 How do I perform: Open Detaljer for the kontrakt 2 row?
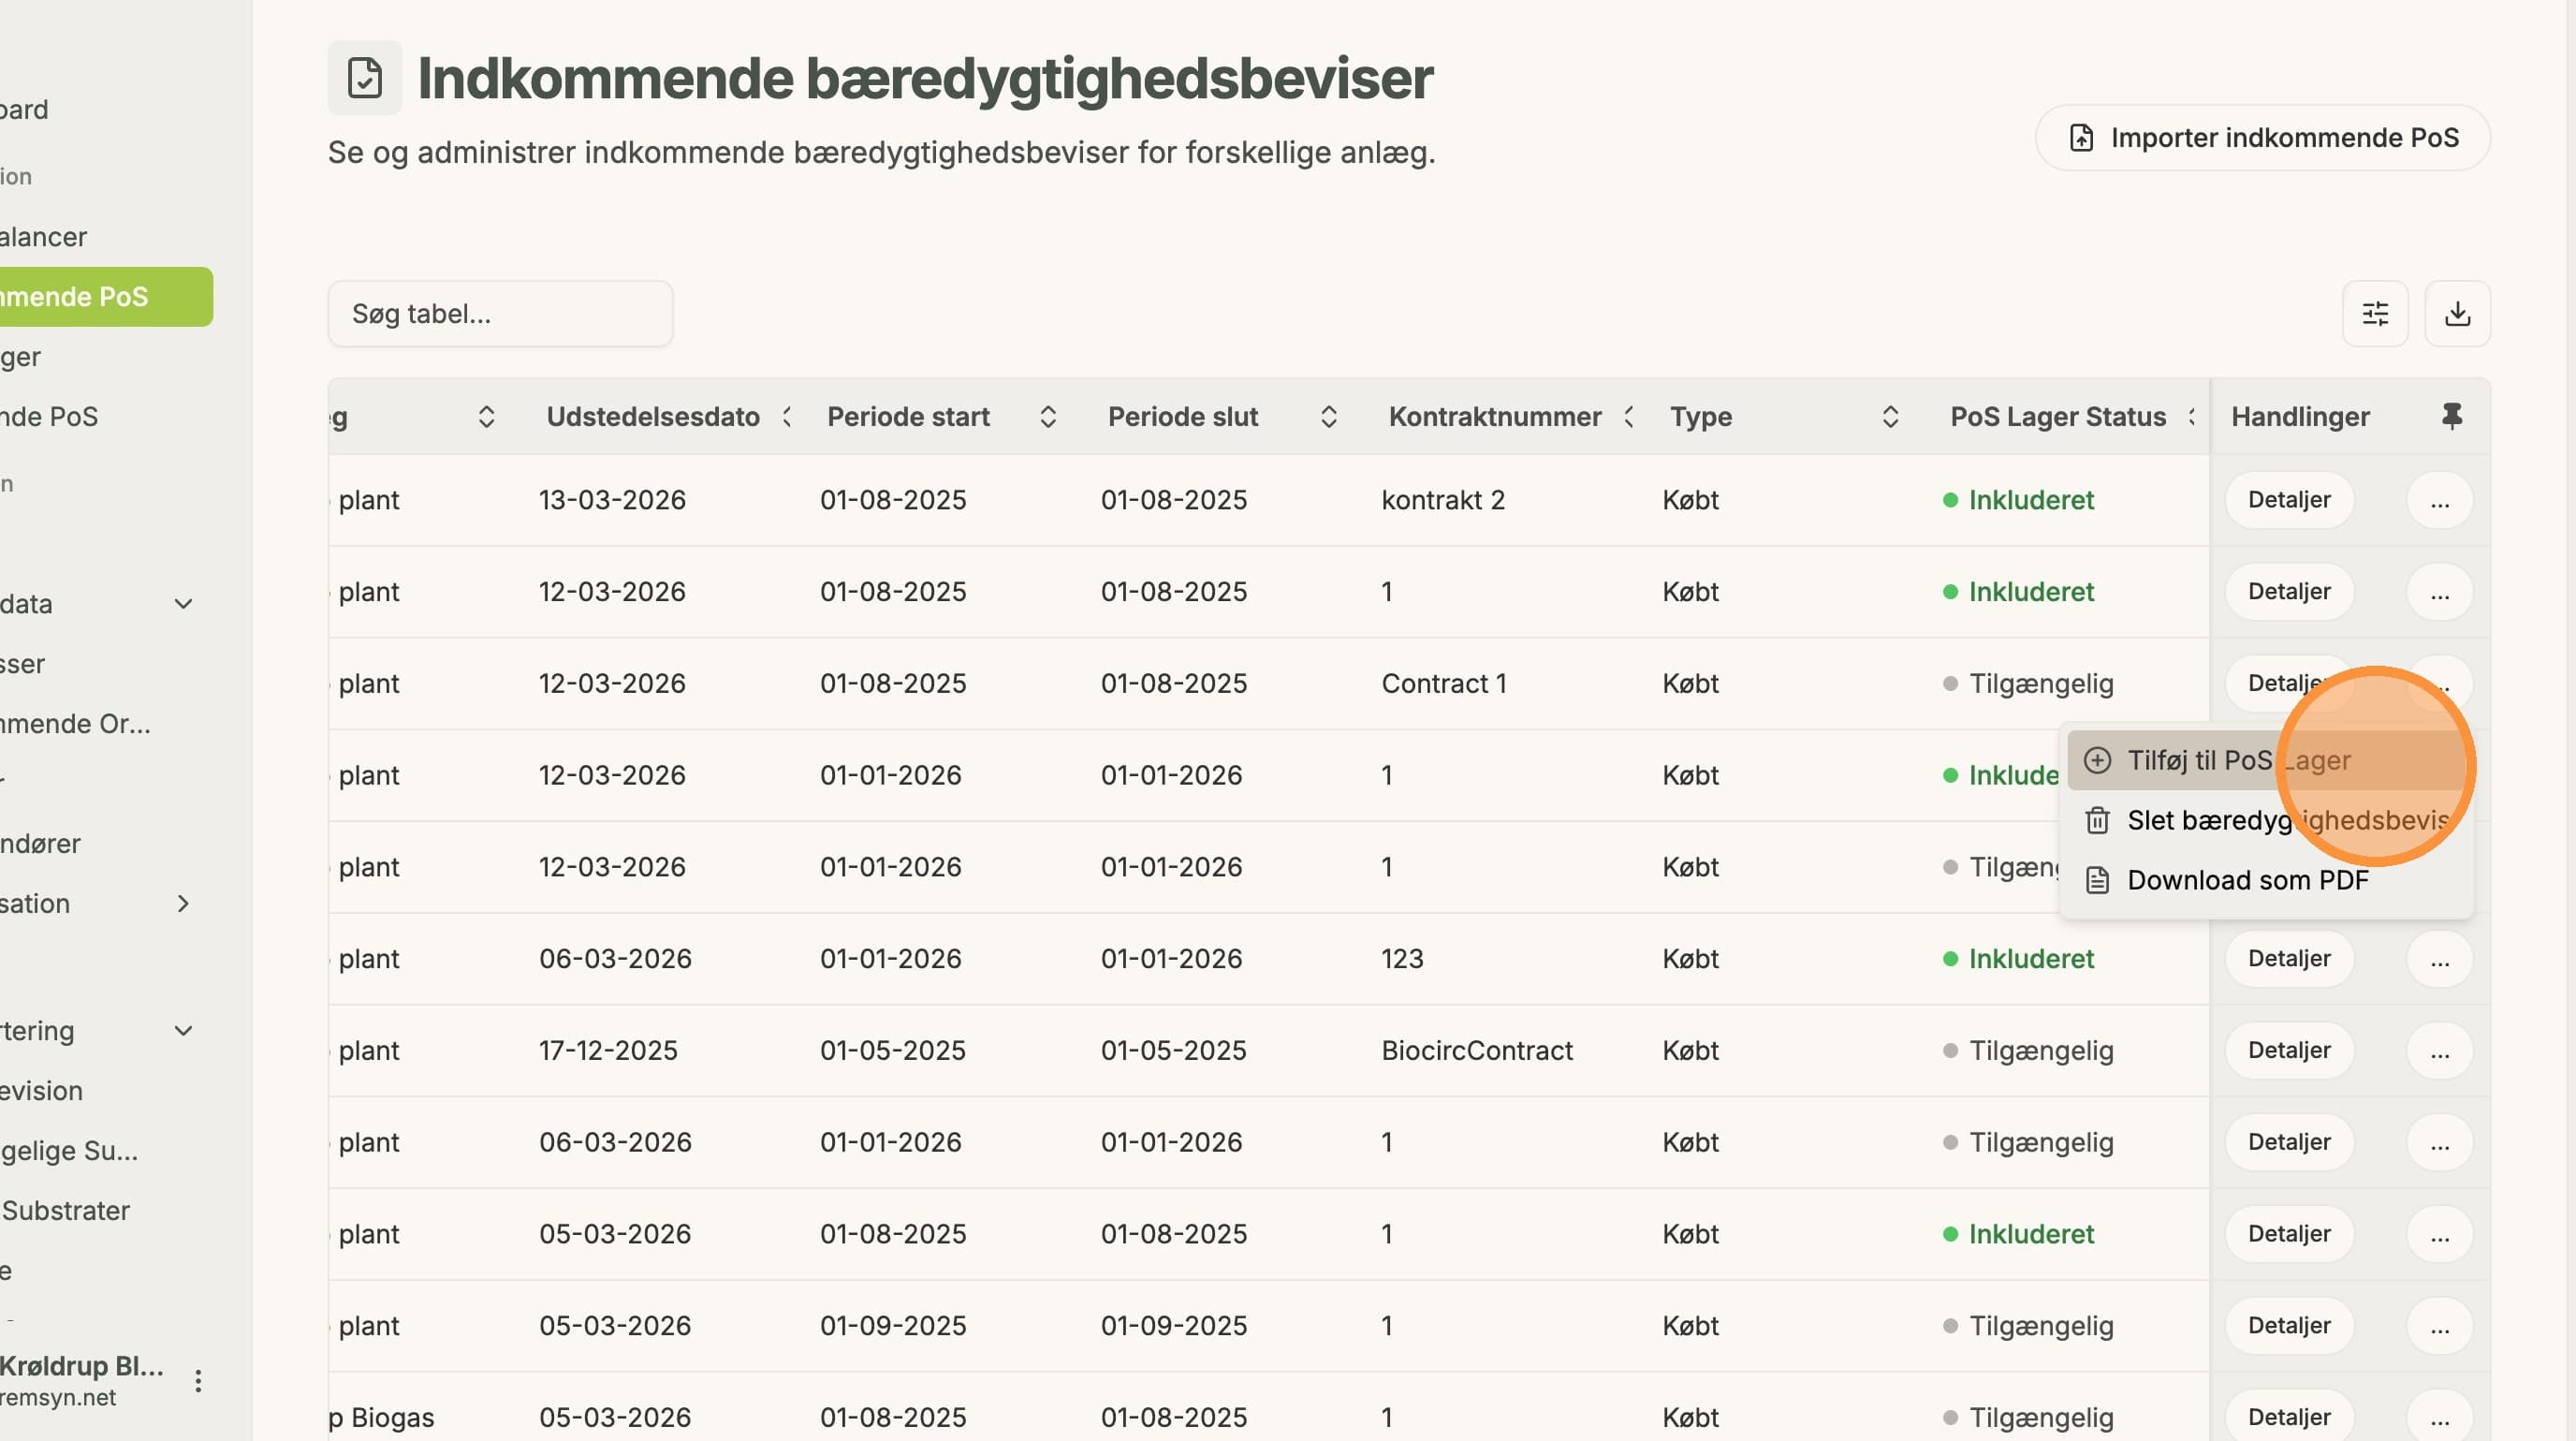2289,500
